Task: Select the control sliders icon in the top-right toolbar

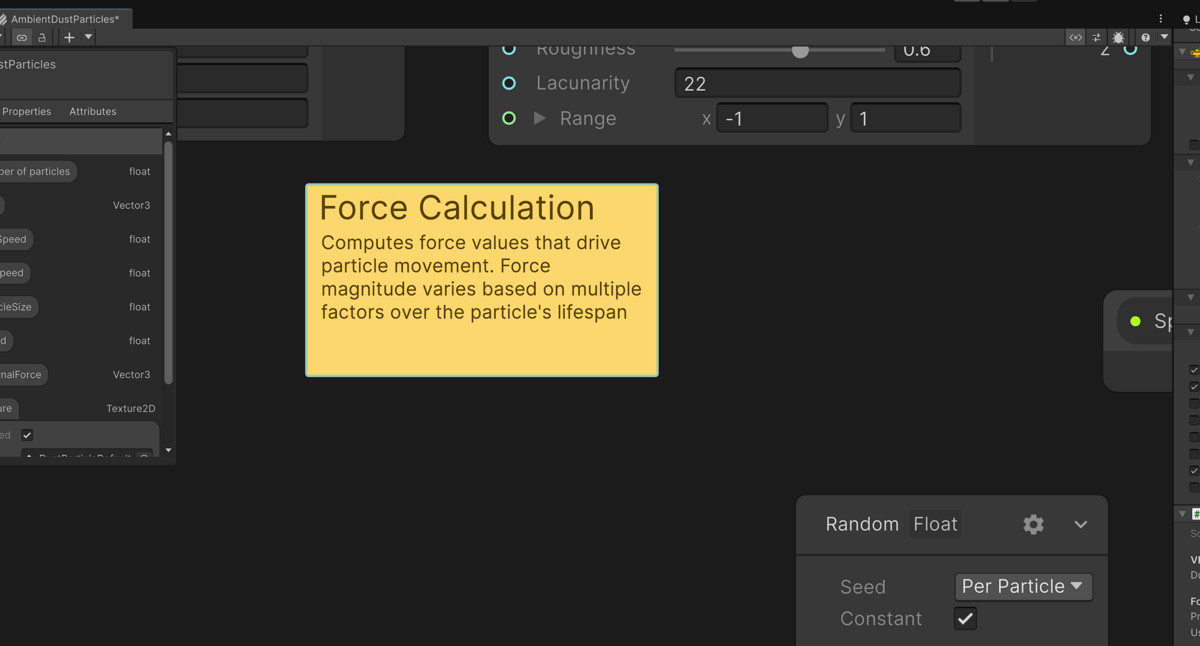Action: click(x=1097, y=37)
